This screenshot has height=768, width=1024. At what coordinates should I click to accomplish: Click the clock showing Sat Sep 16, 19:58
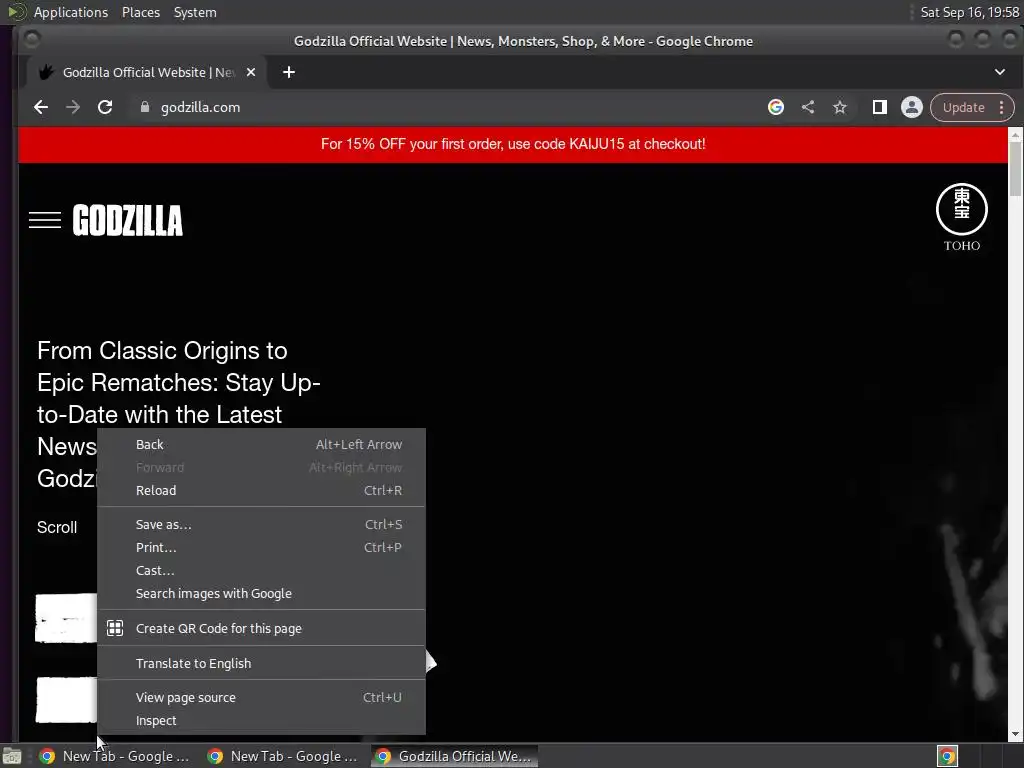pyautogui.click(x=969, y=12)
